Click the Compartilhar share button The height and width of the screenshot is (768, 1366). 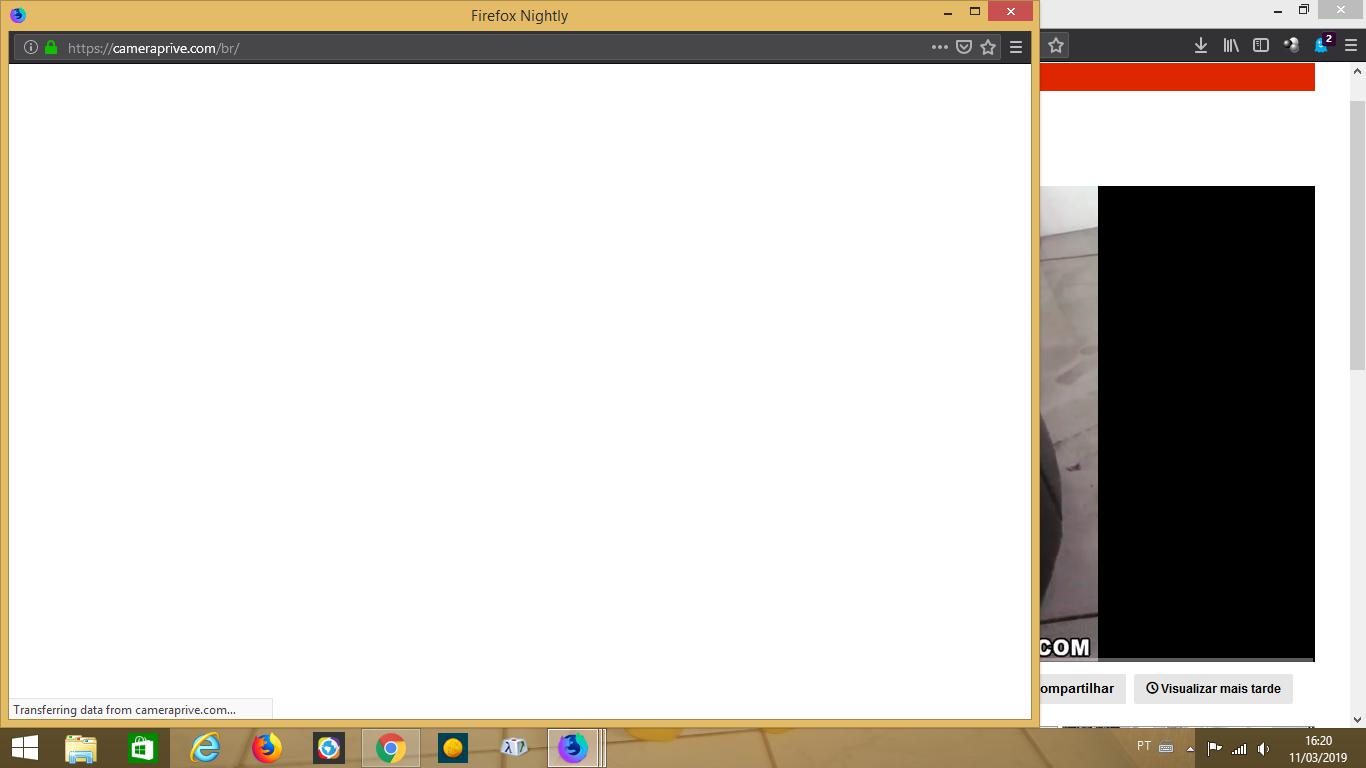click(1078, 689)
